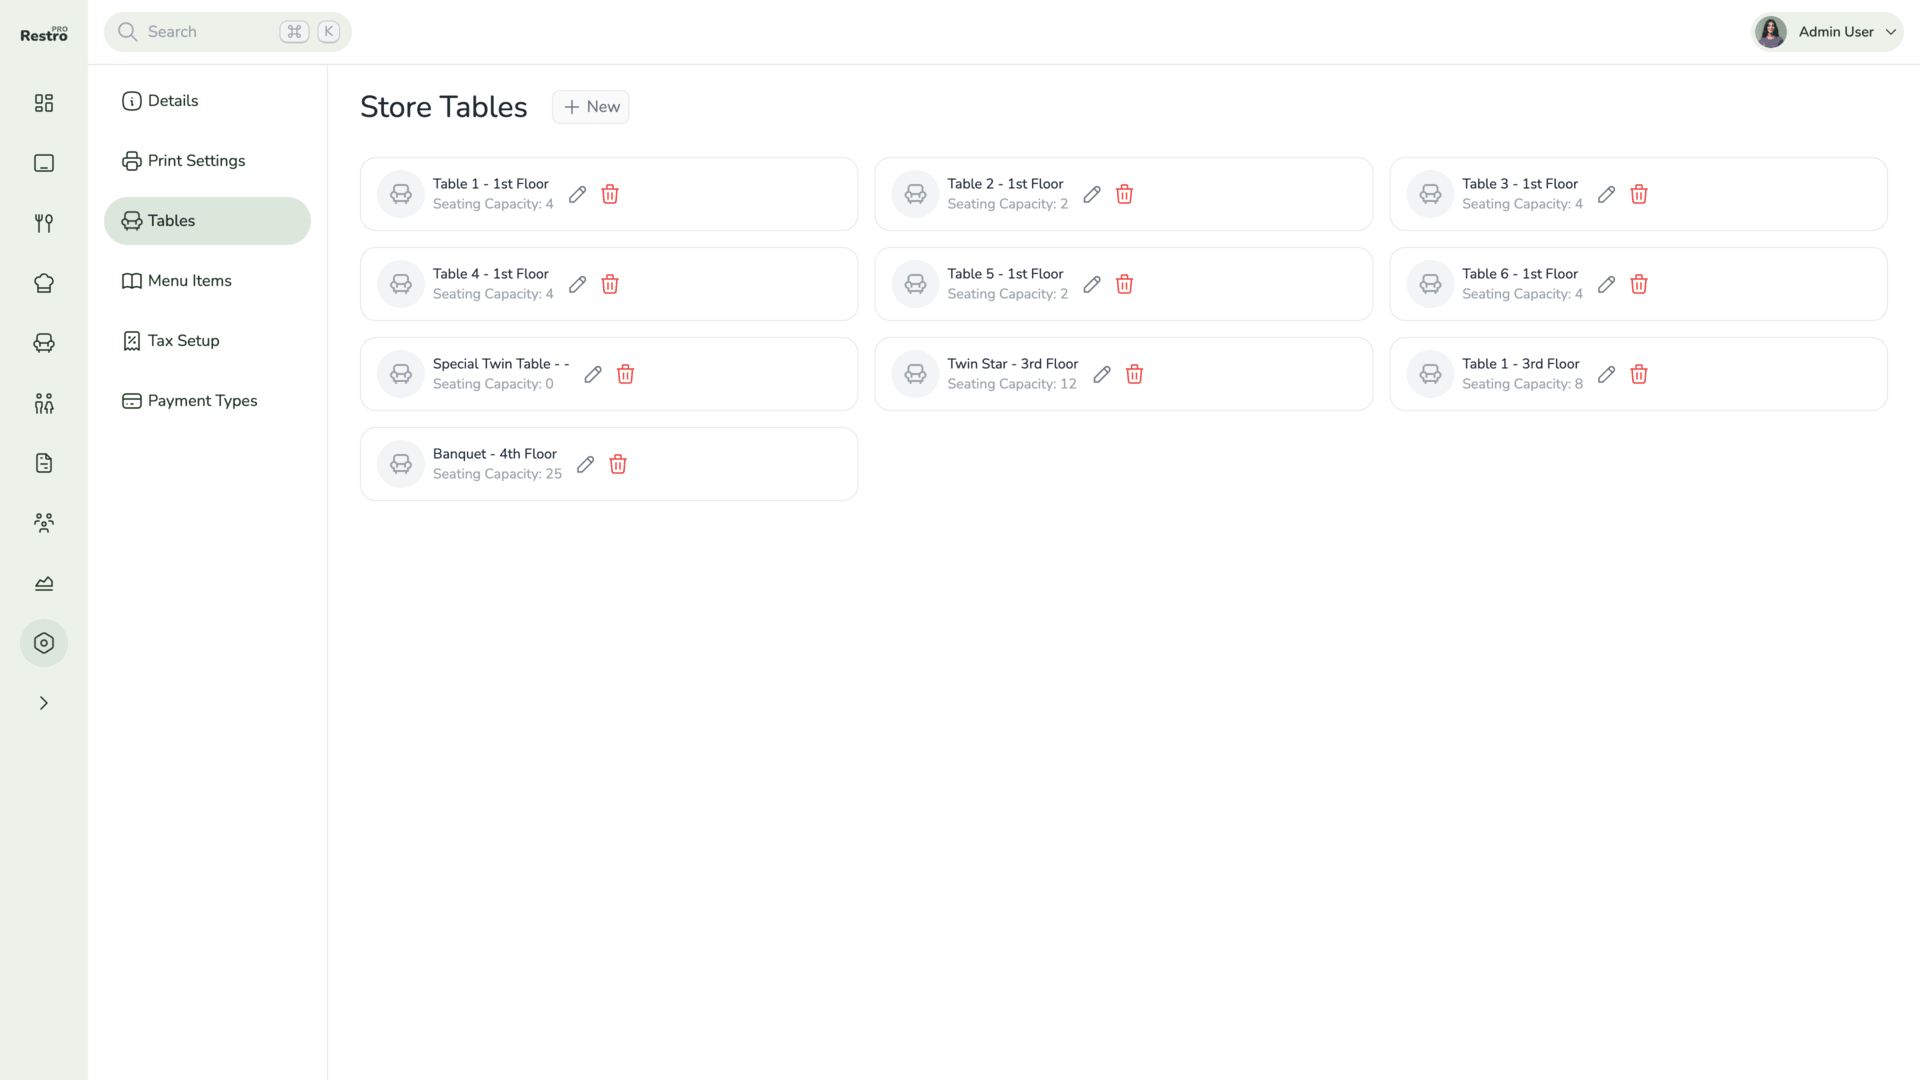Image resolution: width=1920 pixels, height=1080 pixels.
Task: Open the kitchen chef hat icon
Action: (44, 283)
